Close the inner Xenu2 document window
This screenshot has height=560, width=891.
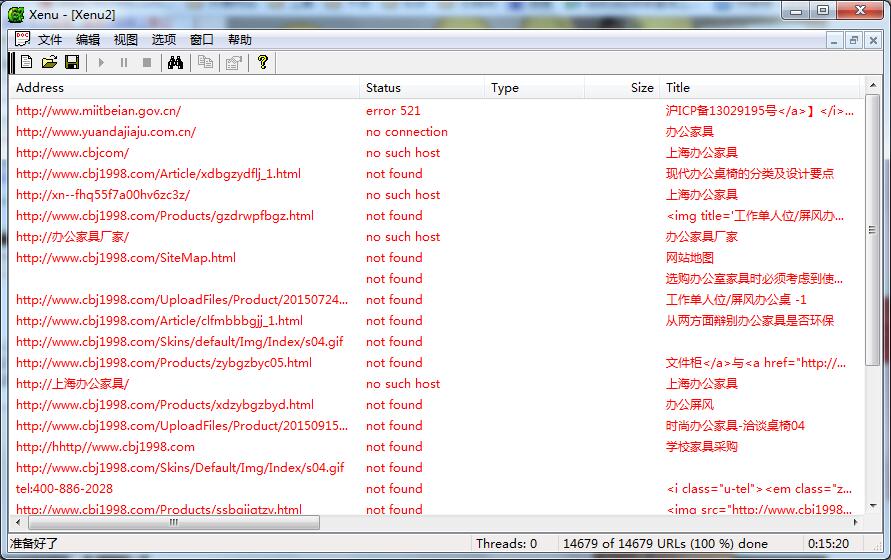pos(873,40)
